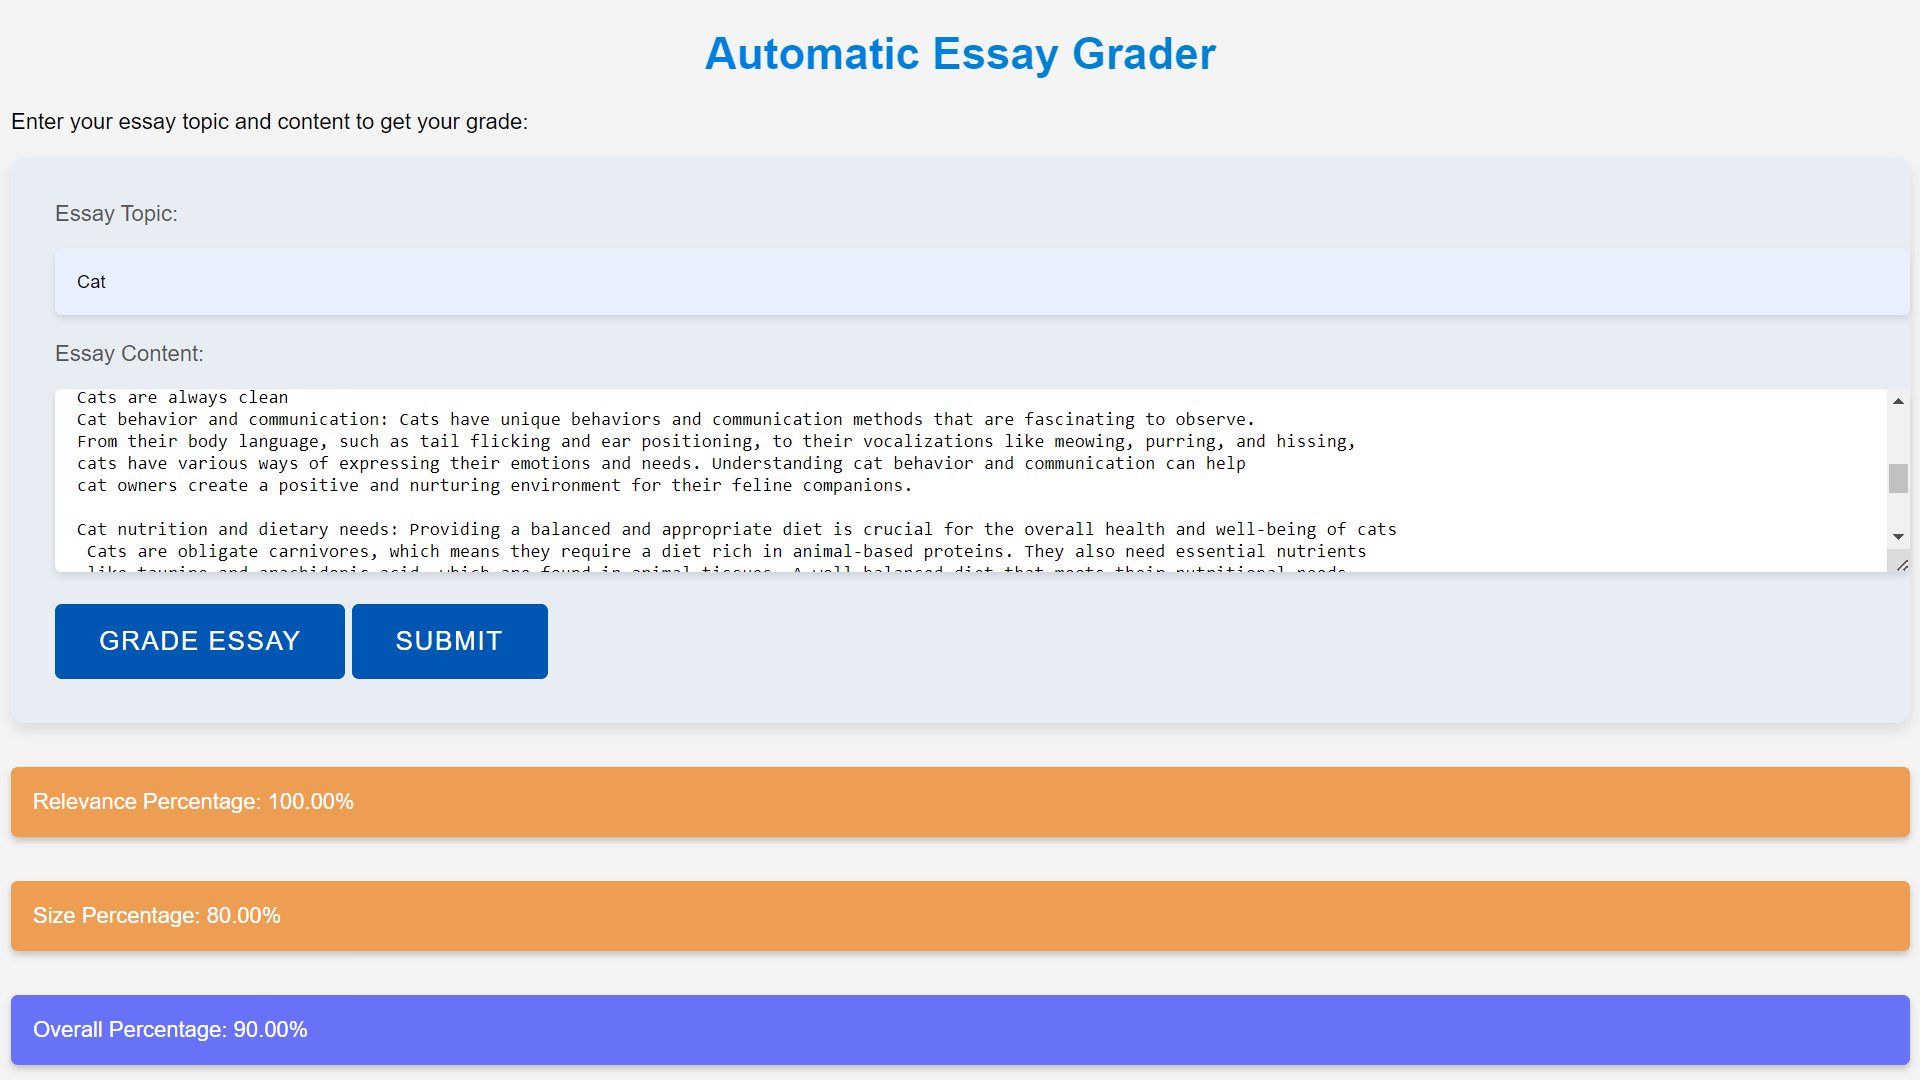The image size is (1920, 1080).
Task: Click the textarea scrollbar up arrow
Action: (1898, 401)
